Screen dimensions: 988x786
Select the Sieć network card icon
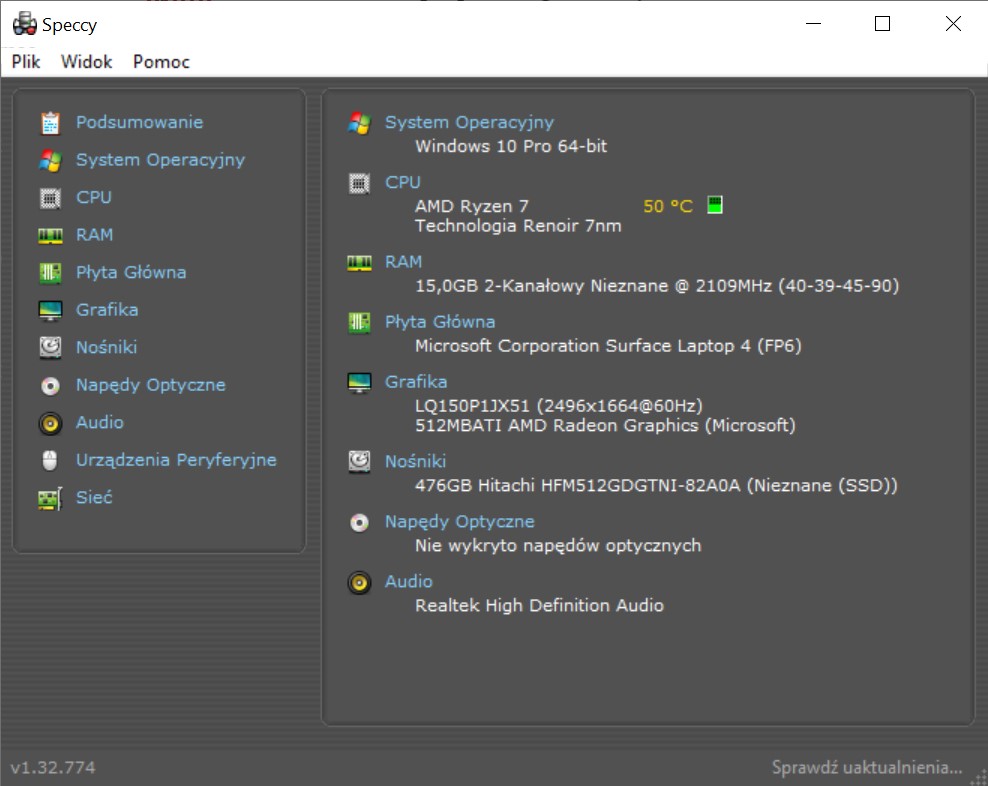pyautogui.click(x=50, y=499)
